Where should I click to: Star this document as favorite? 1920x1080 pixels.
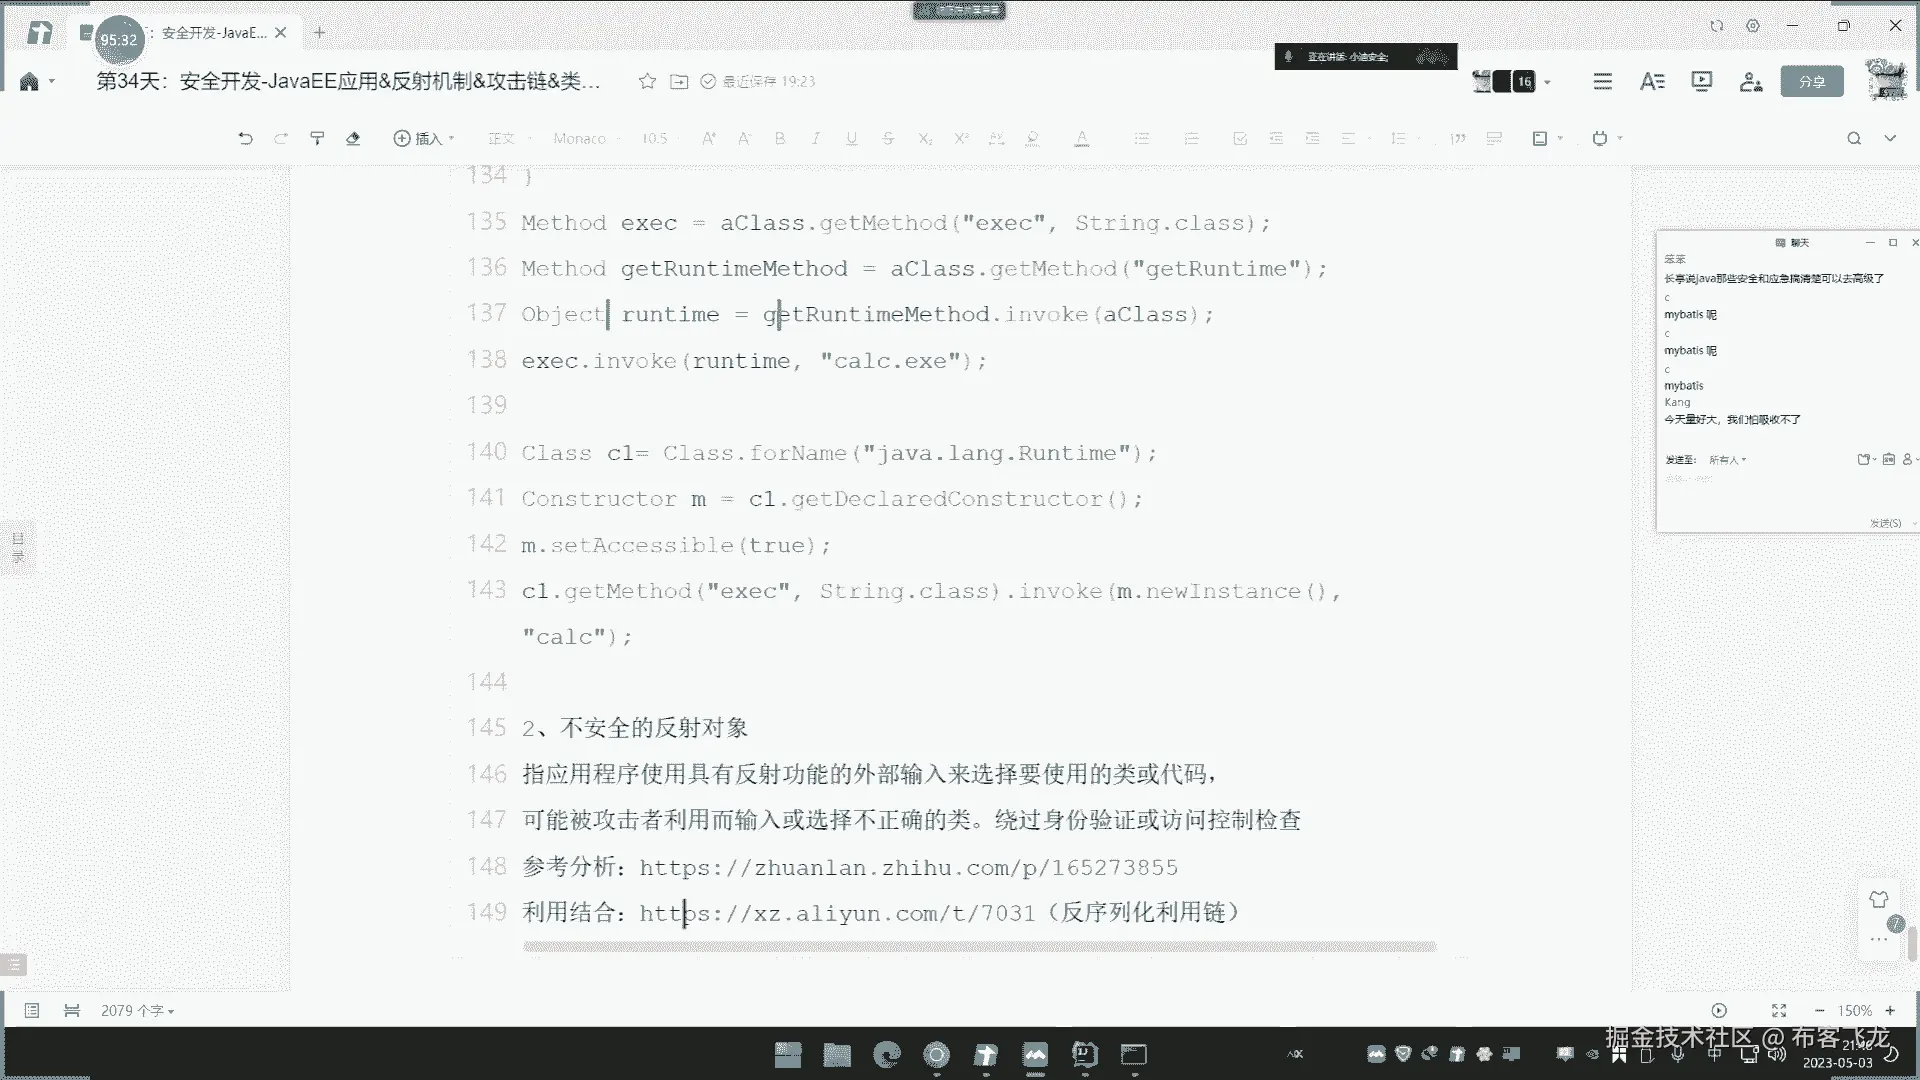[647, 81]
